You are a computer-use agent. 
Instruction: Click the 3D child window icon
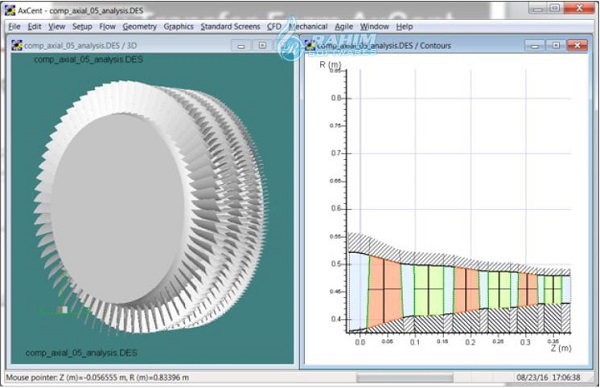click(17, 45)
